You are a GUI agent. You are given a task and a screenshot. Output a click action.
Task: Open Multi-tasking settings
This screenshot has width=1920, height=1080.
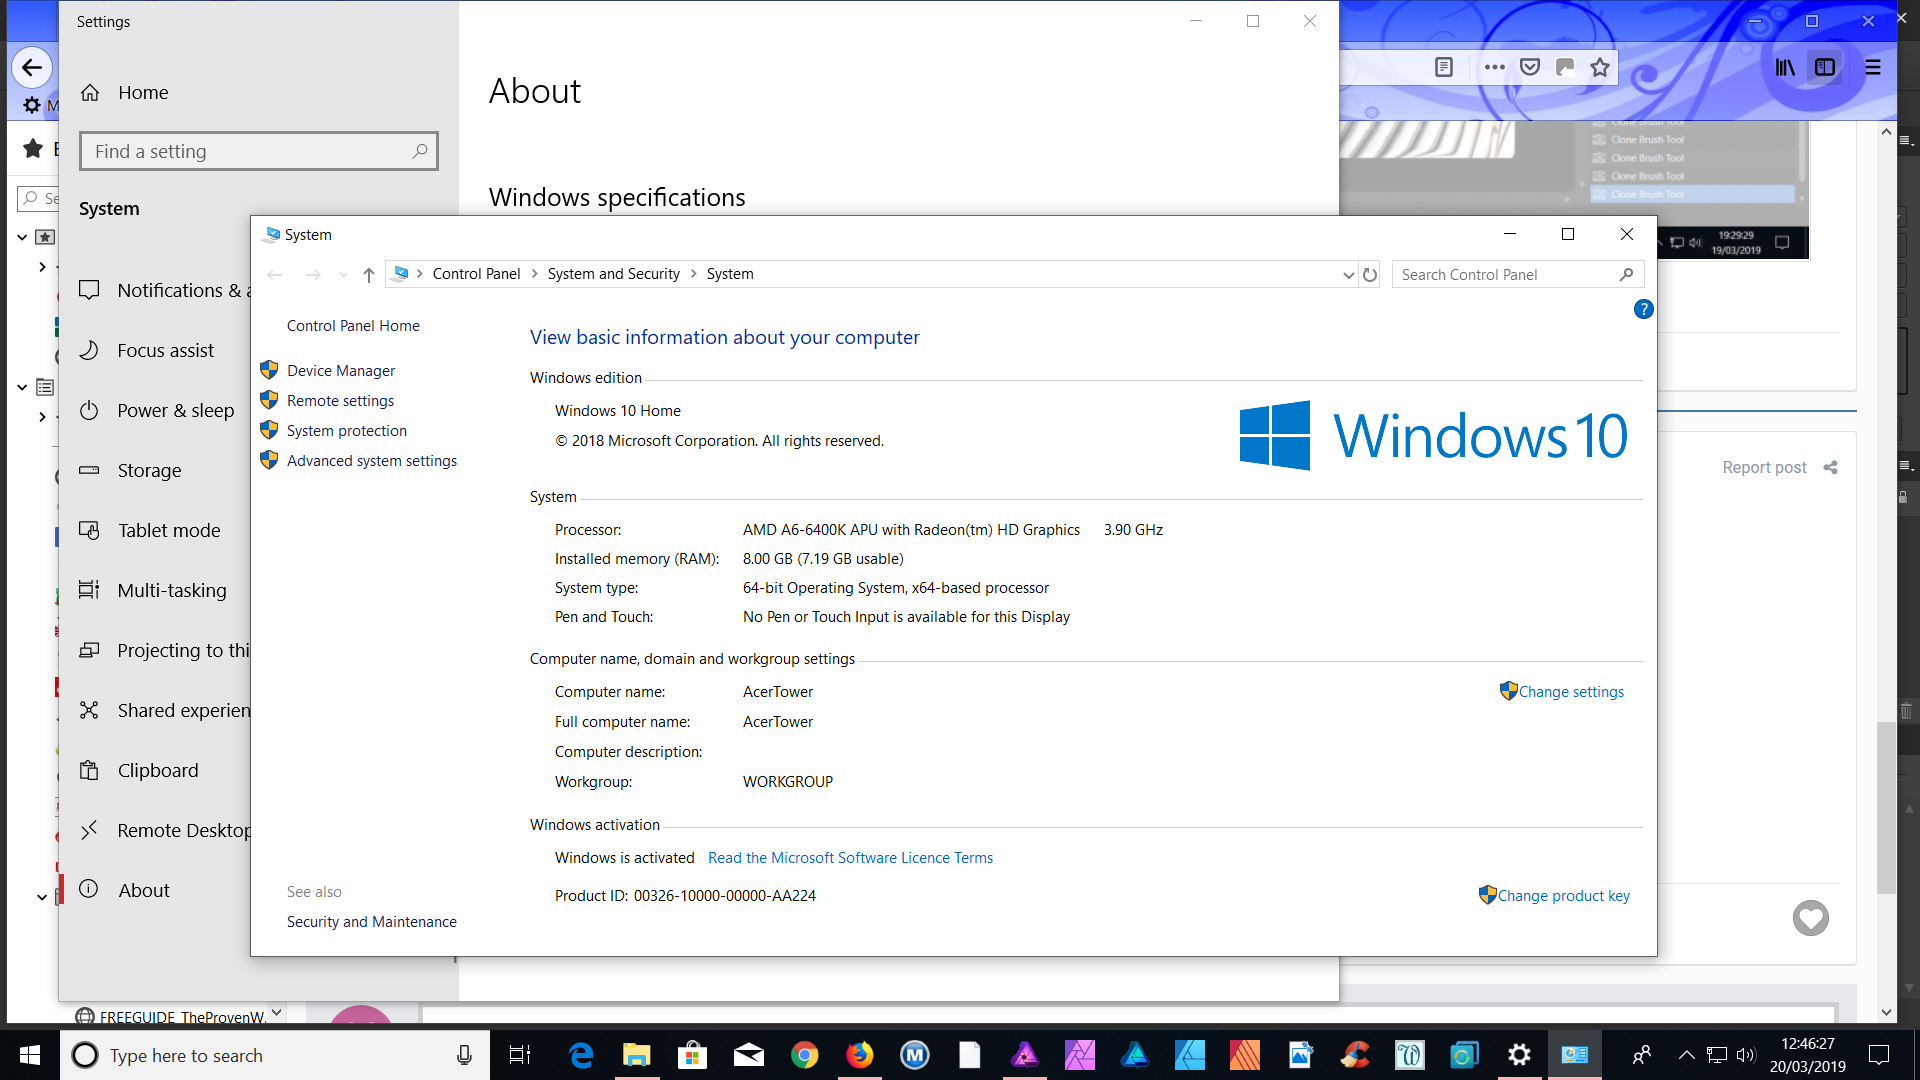[x=171, y=591]
